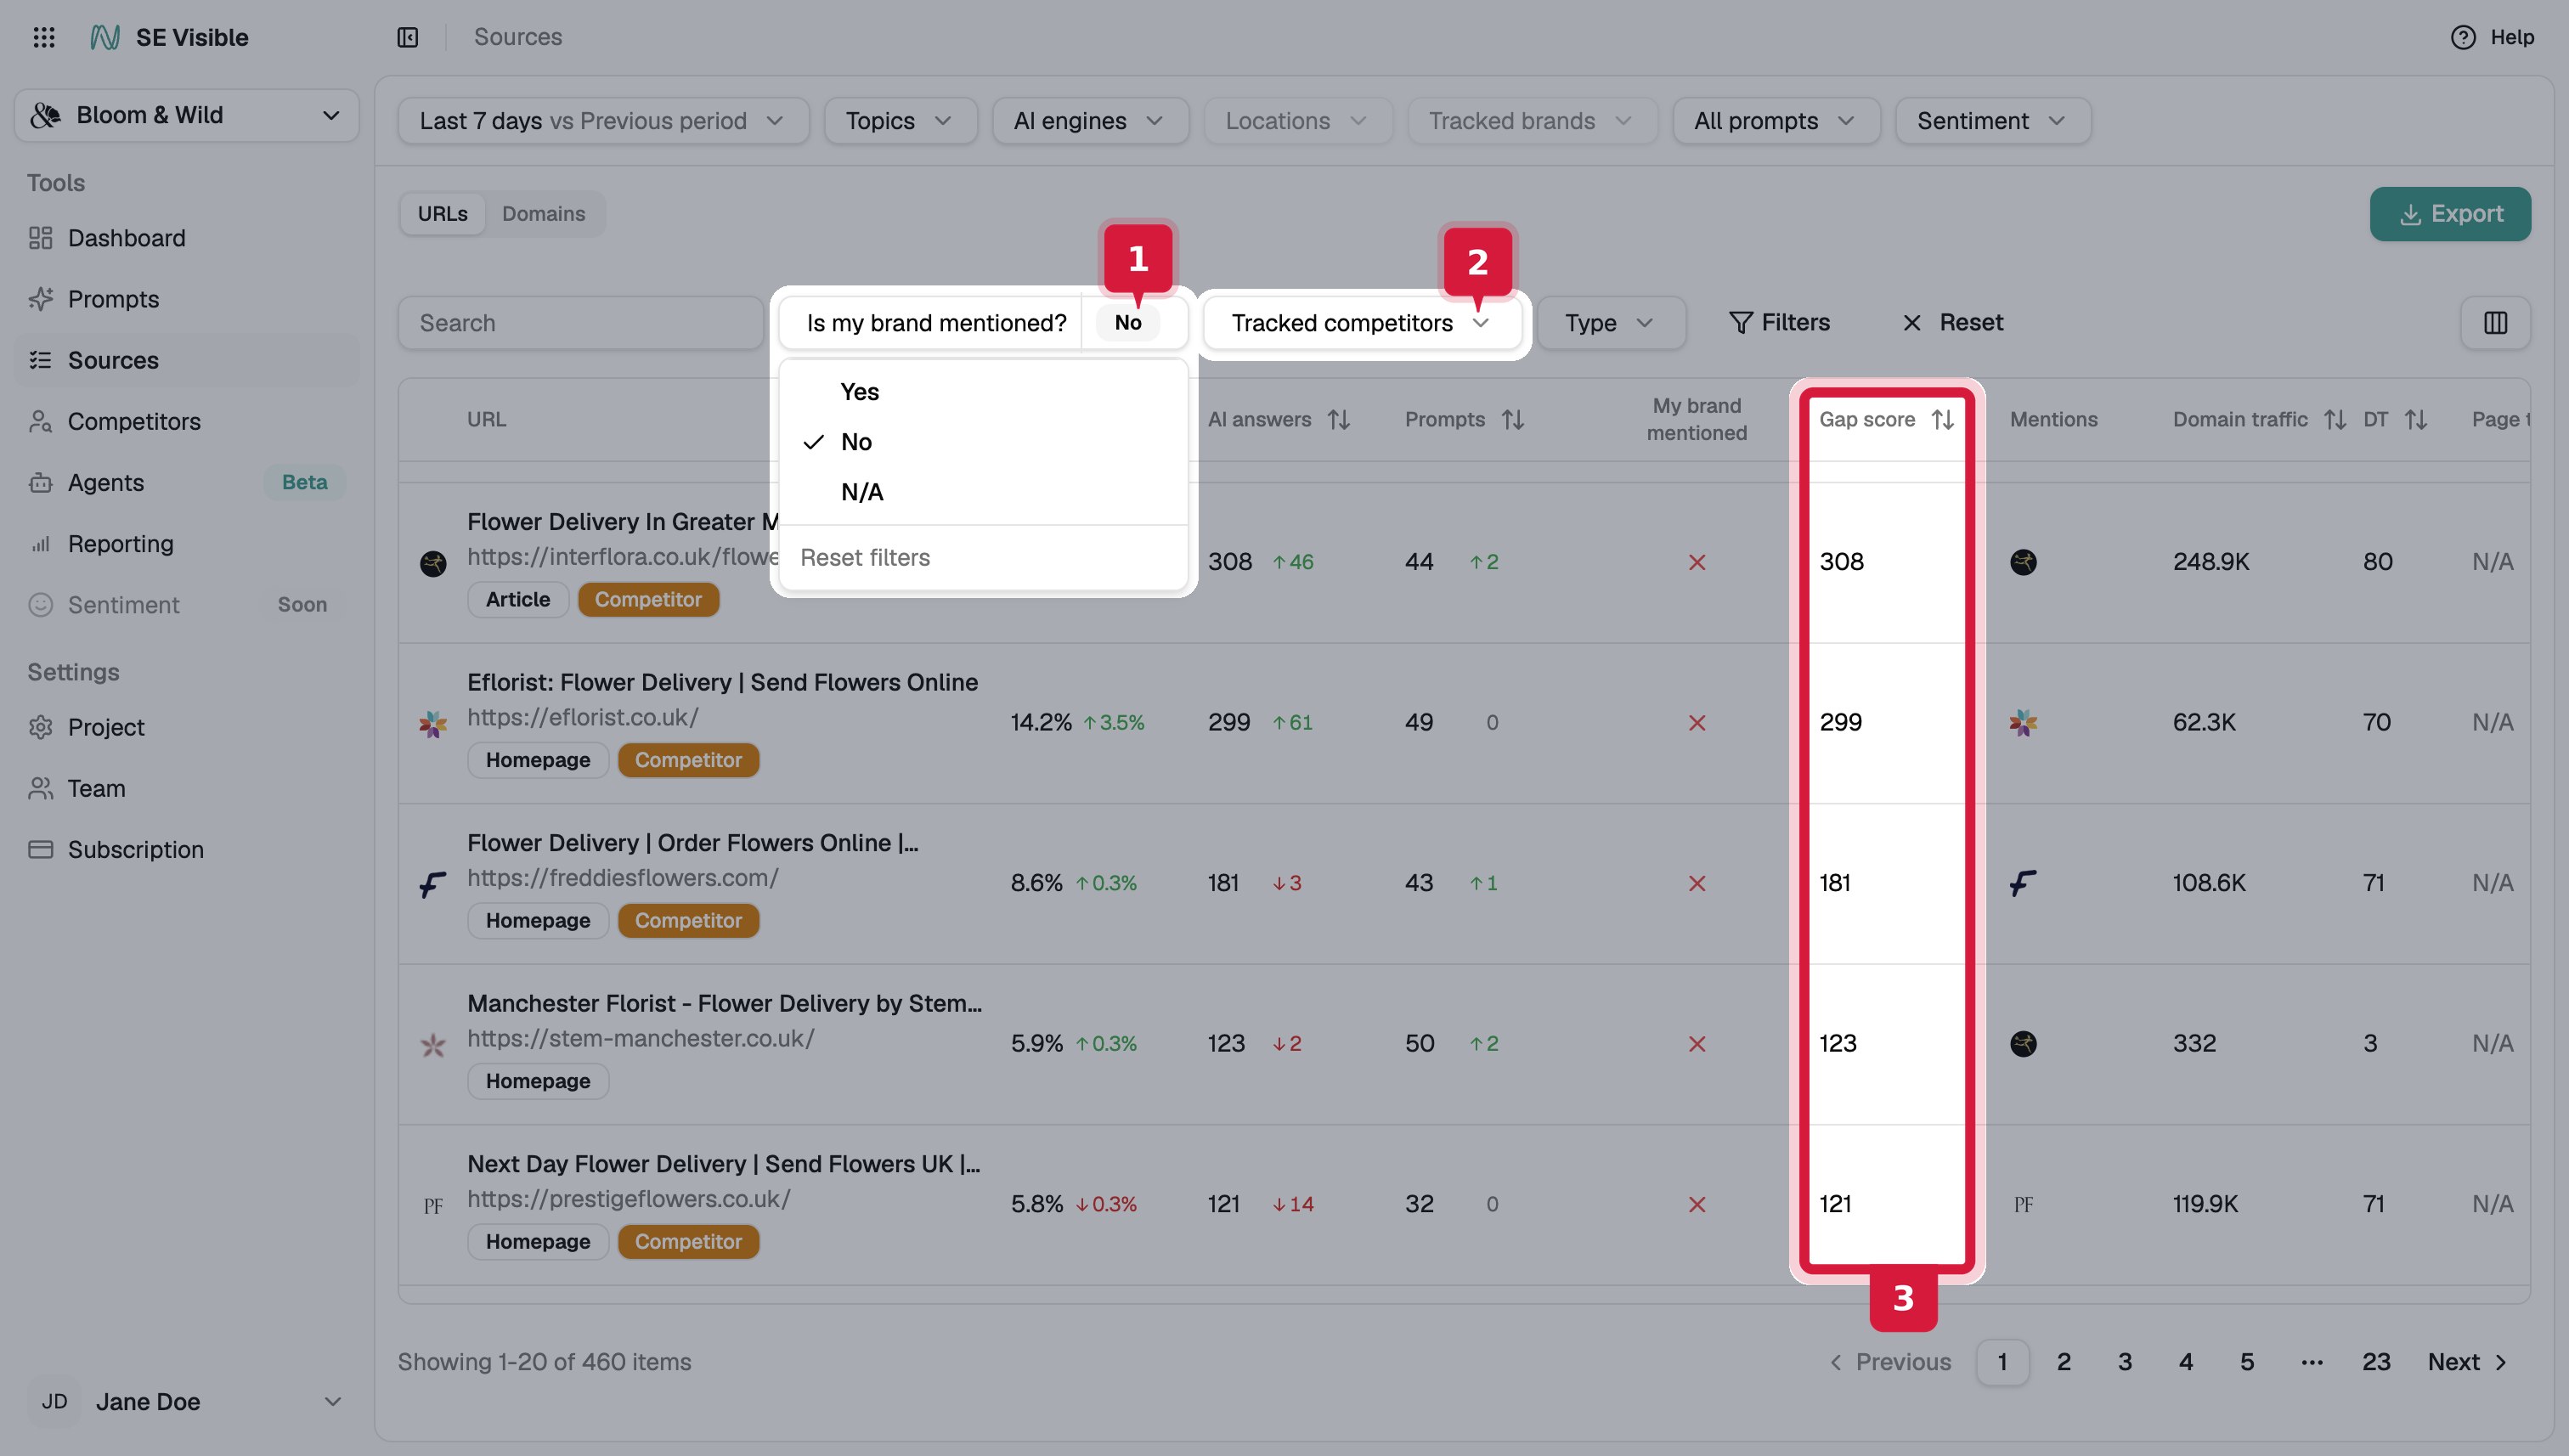The width and height of the screenshot is (2569, 1456).
Task: Open the apps grid menu icon
Action: [44, 37]
